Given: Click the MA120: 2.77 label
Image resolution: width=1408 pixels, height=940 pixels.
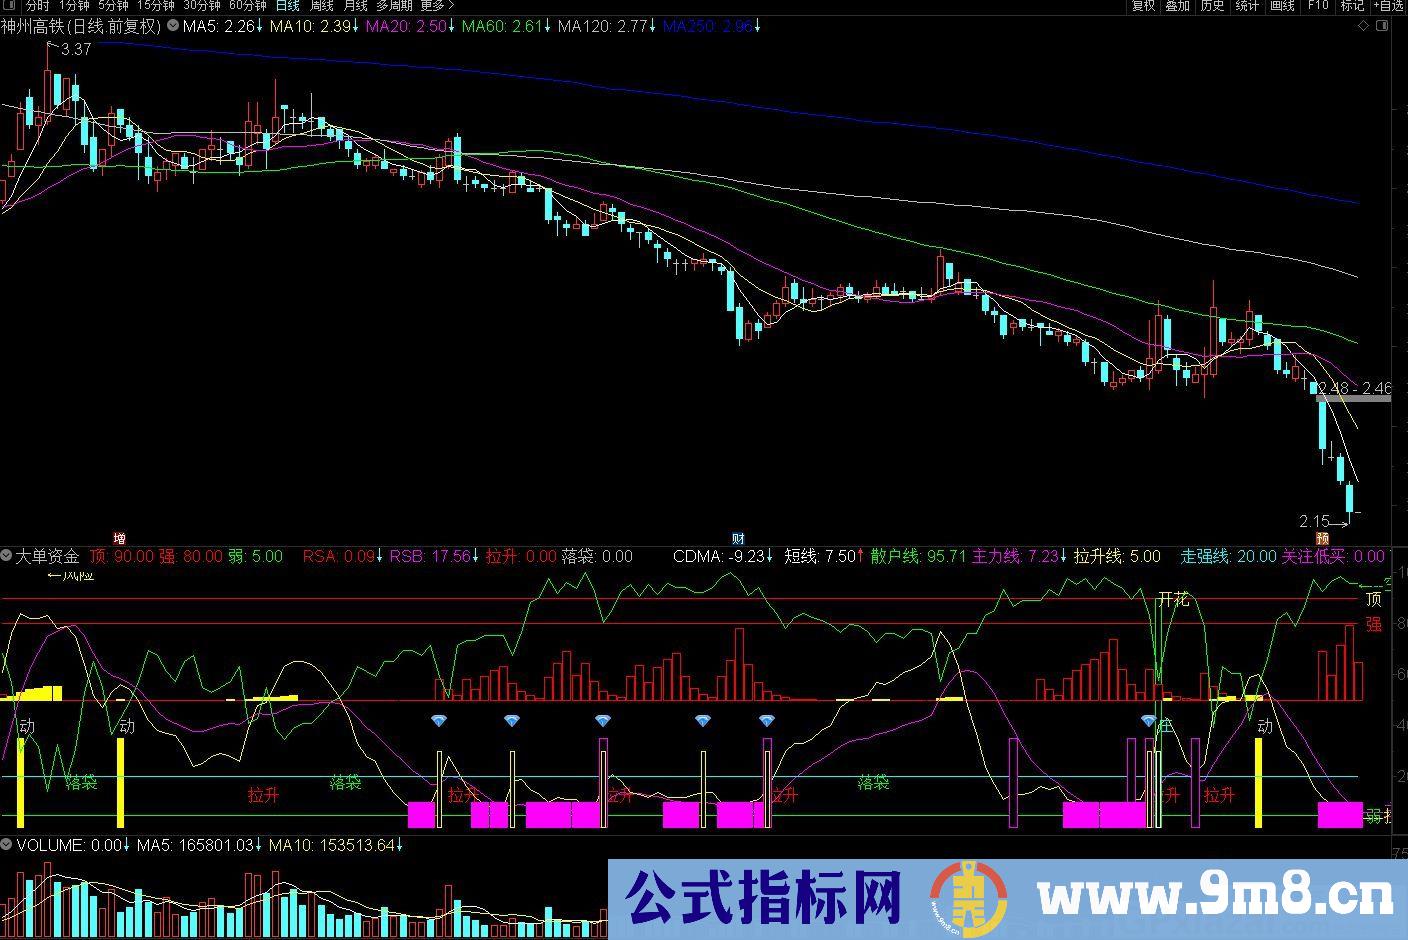Looking at the screenshot, I should click(x=608, y=26).
